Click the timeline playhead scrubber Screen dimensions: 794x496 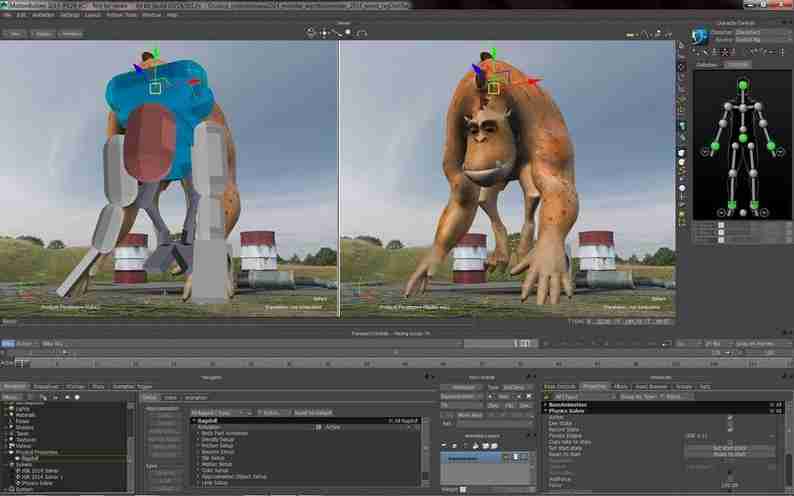click(19, 363)
